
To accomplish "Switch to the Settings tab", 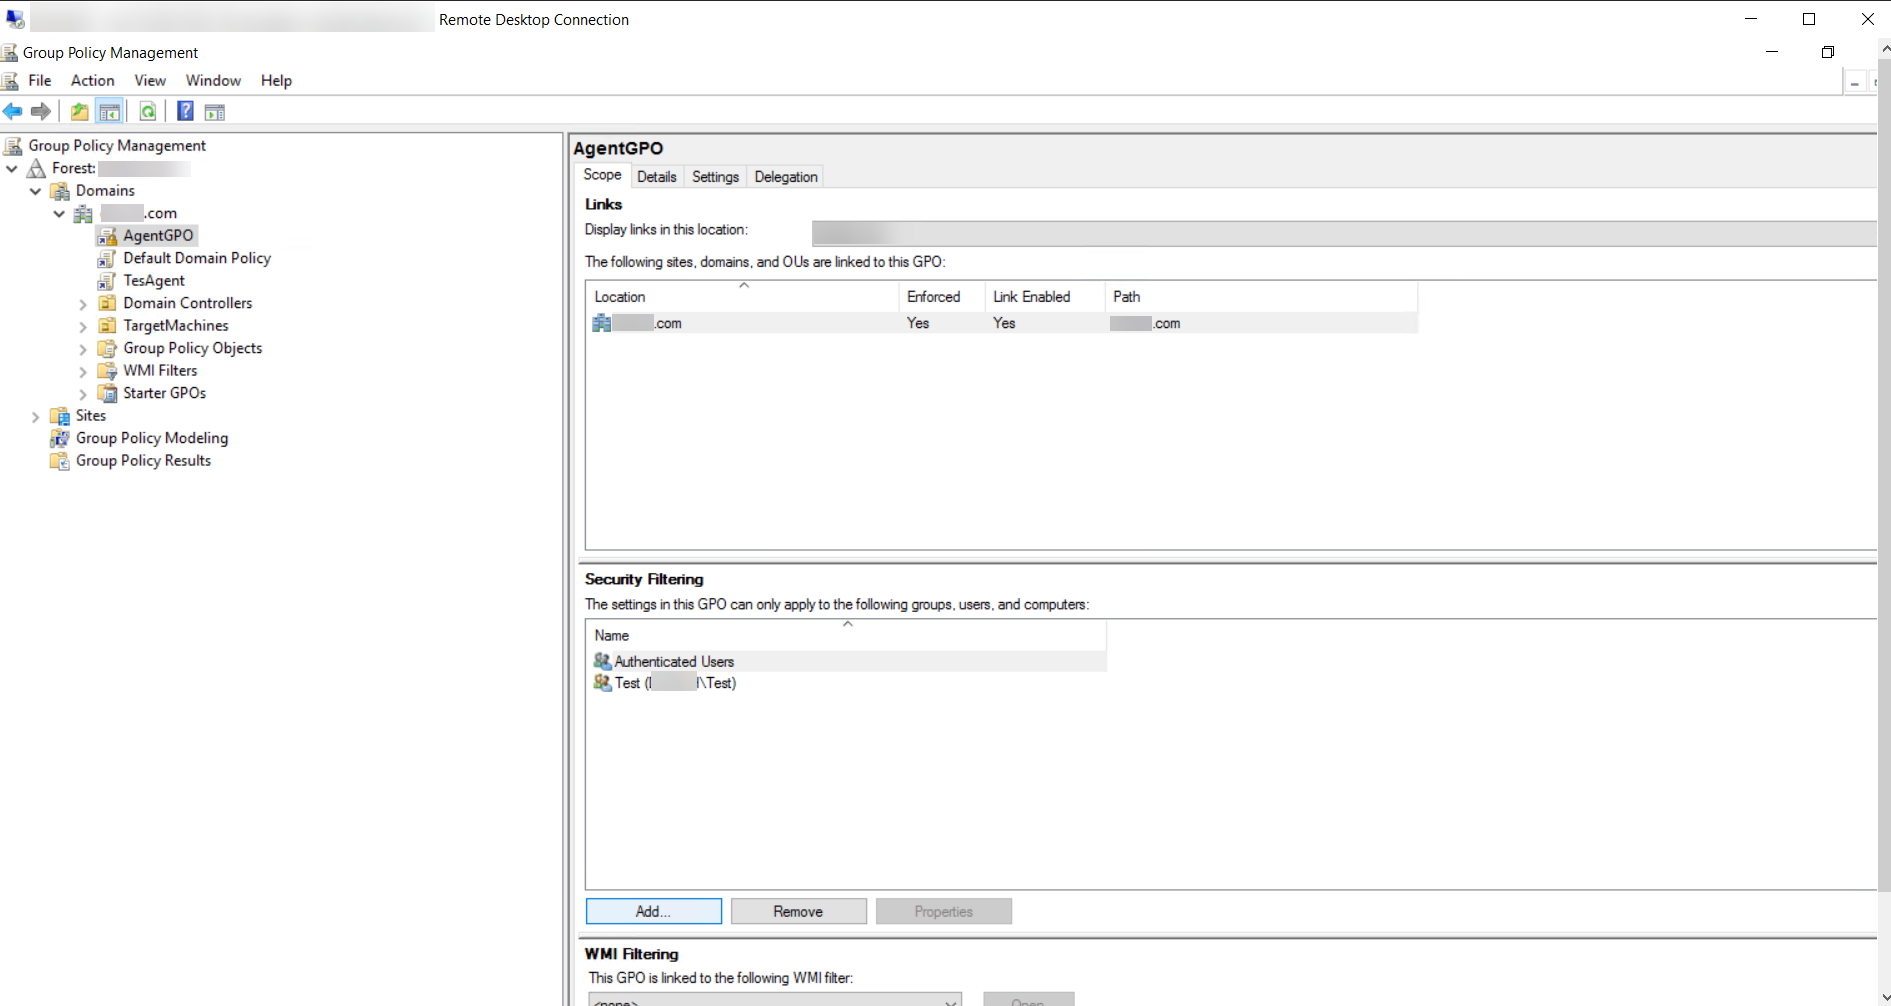I will pos(715,177).
